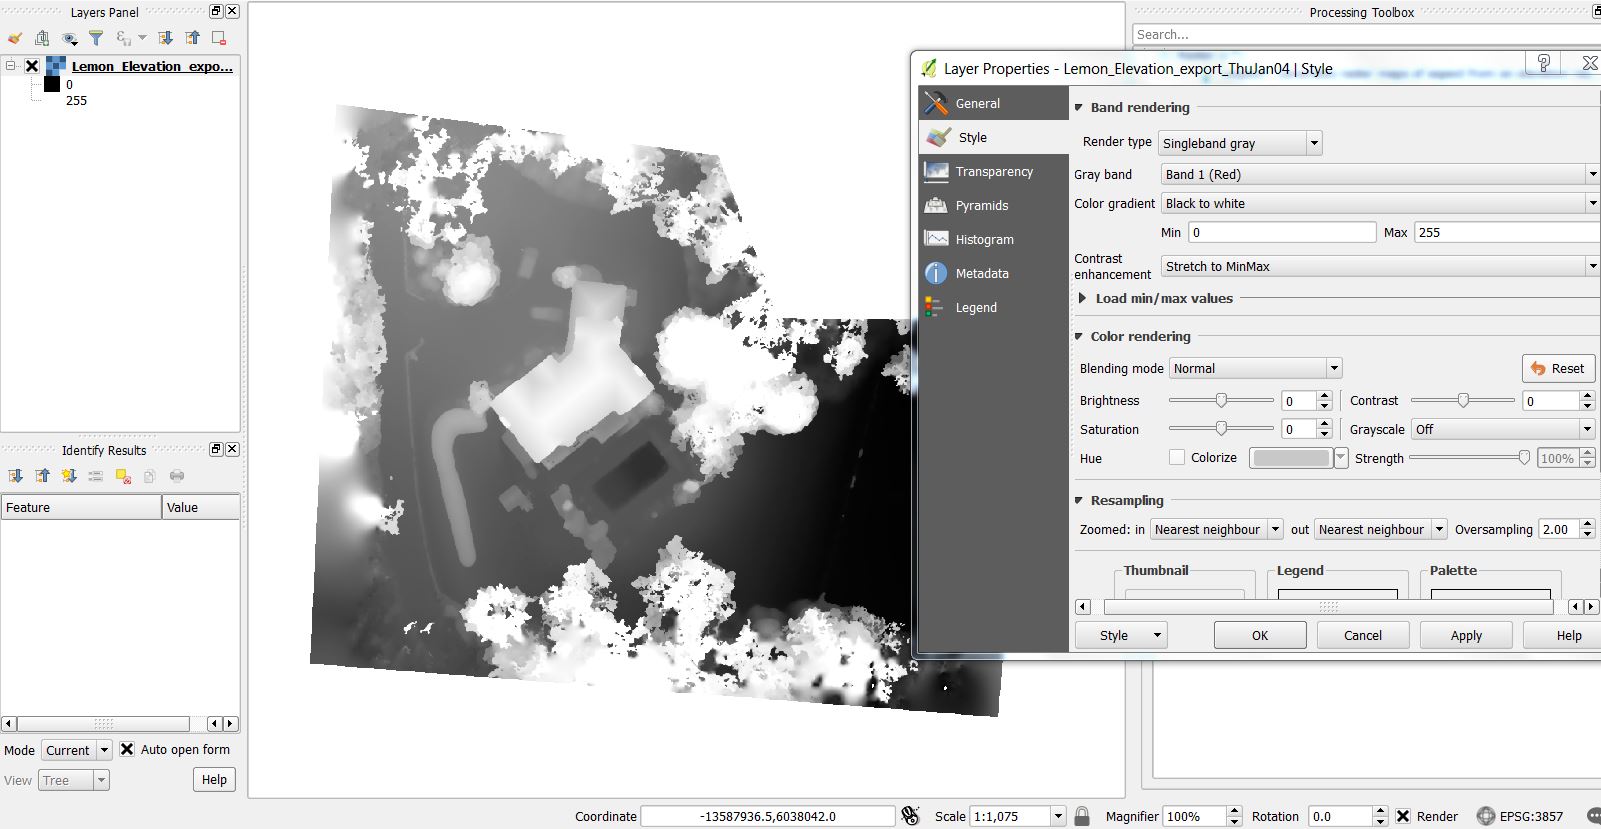The image size is (1601, 829).
Task: Click the scale lock padlock icon
Action: (x=1082, y=816)
